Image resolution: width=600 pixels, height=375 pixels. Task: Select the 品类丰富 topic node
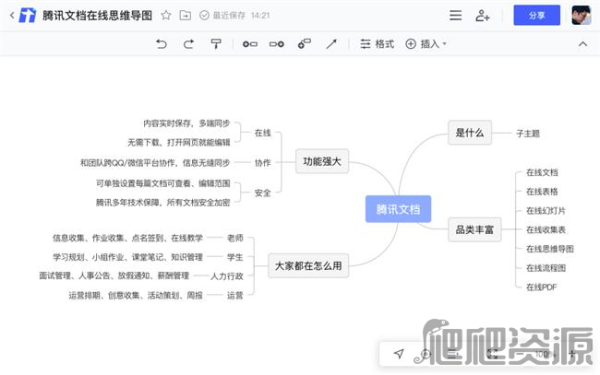474,230
